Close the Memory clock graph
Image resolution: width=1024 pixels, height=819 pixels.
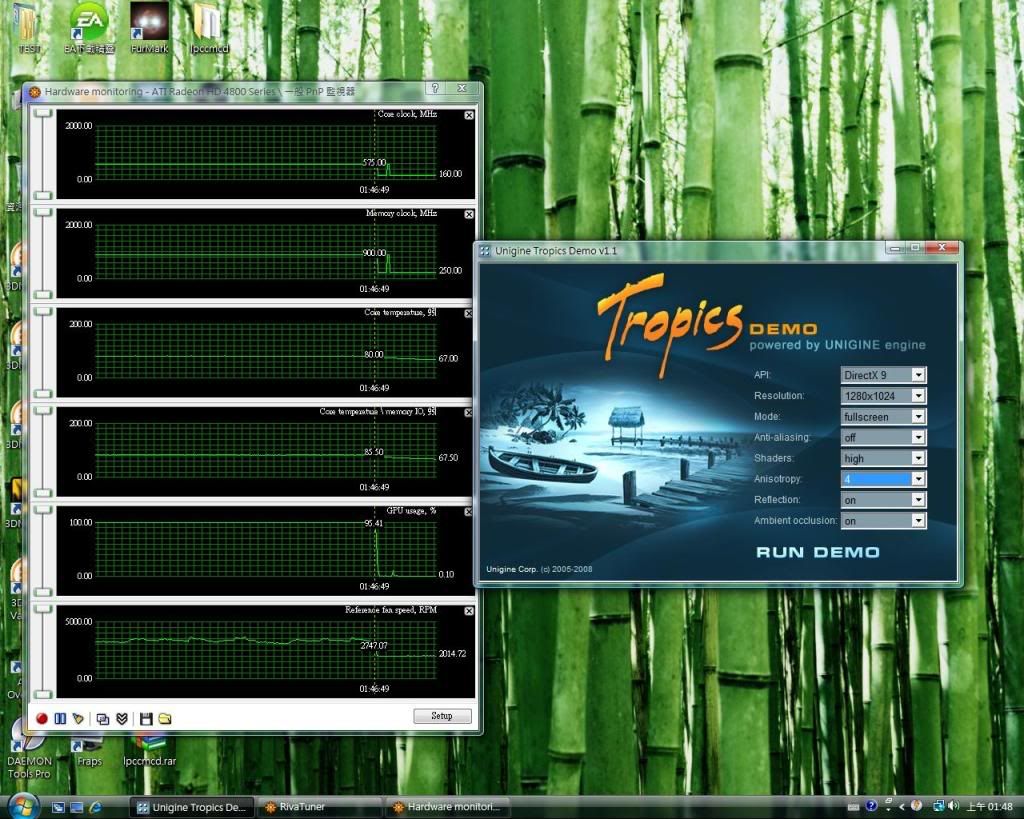pos(469,214)
